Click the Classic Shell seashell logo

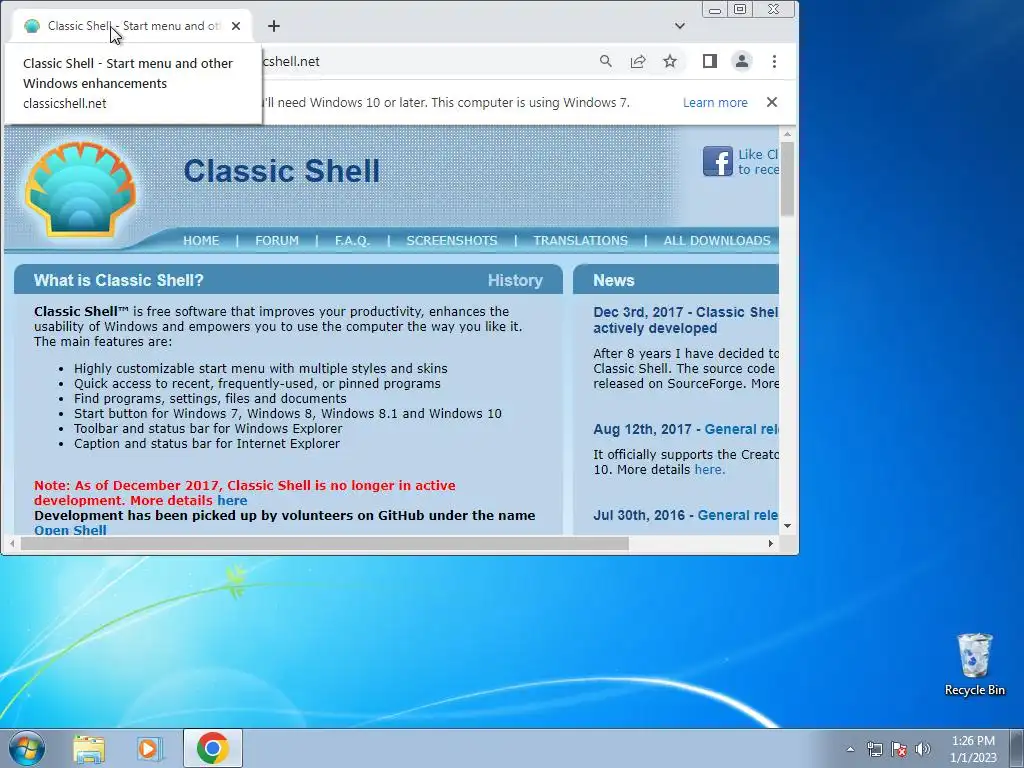80,189
